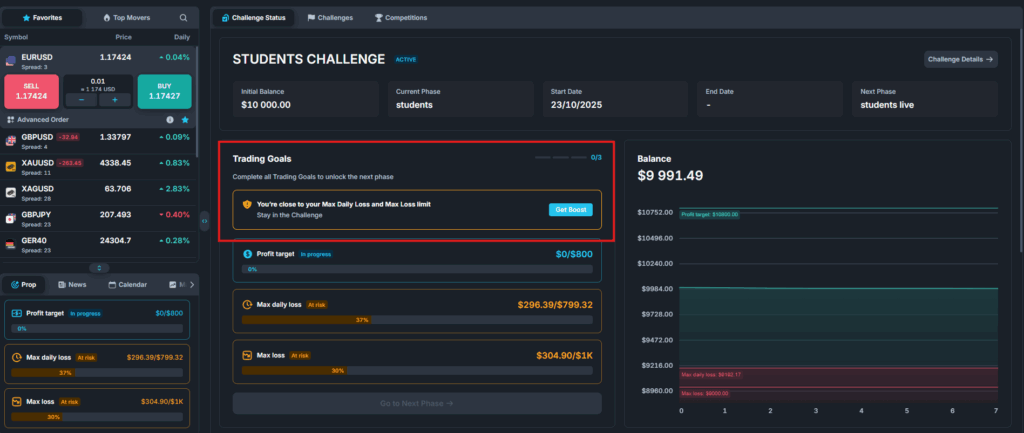Click the shield warning icon in alert

247,204
